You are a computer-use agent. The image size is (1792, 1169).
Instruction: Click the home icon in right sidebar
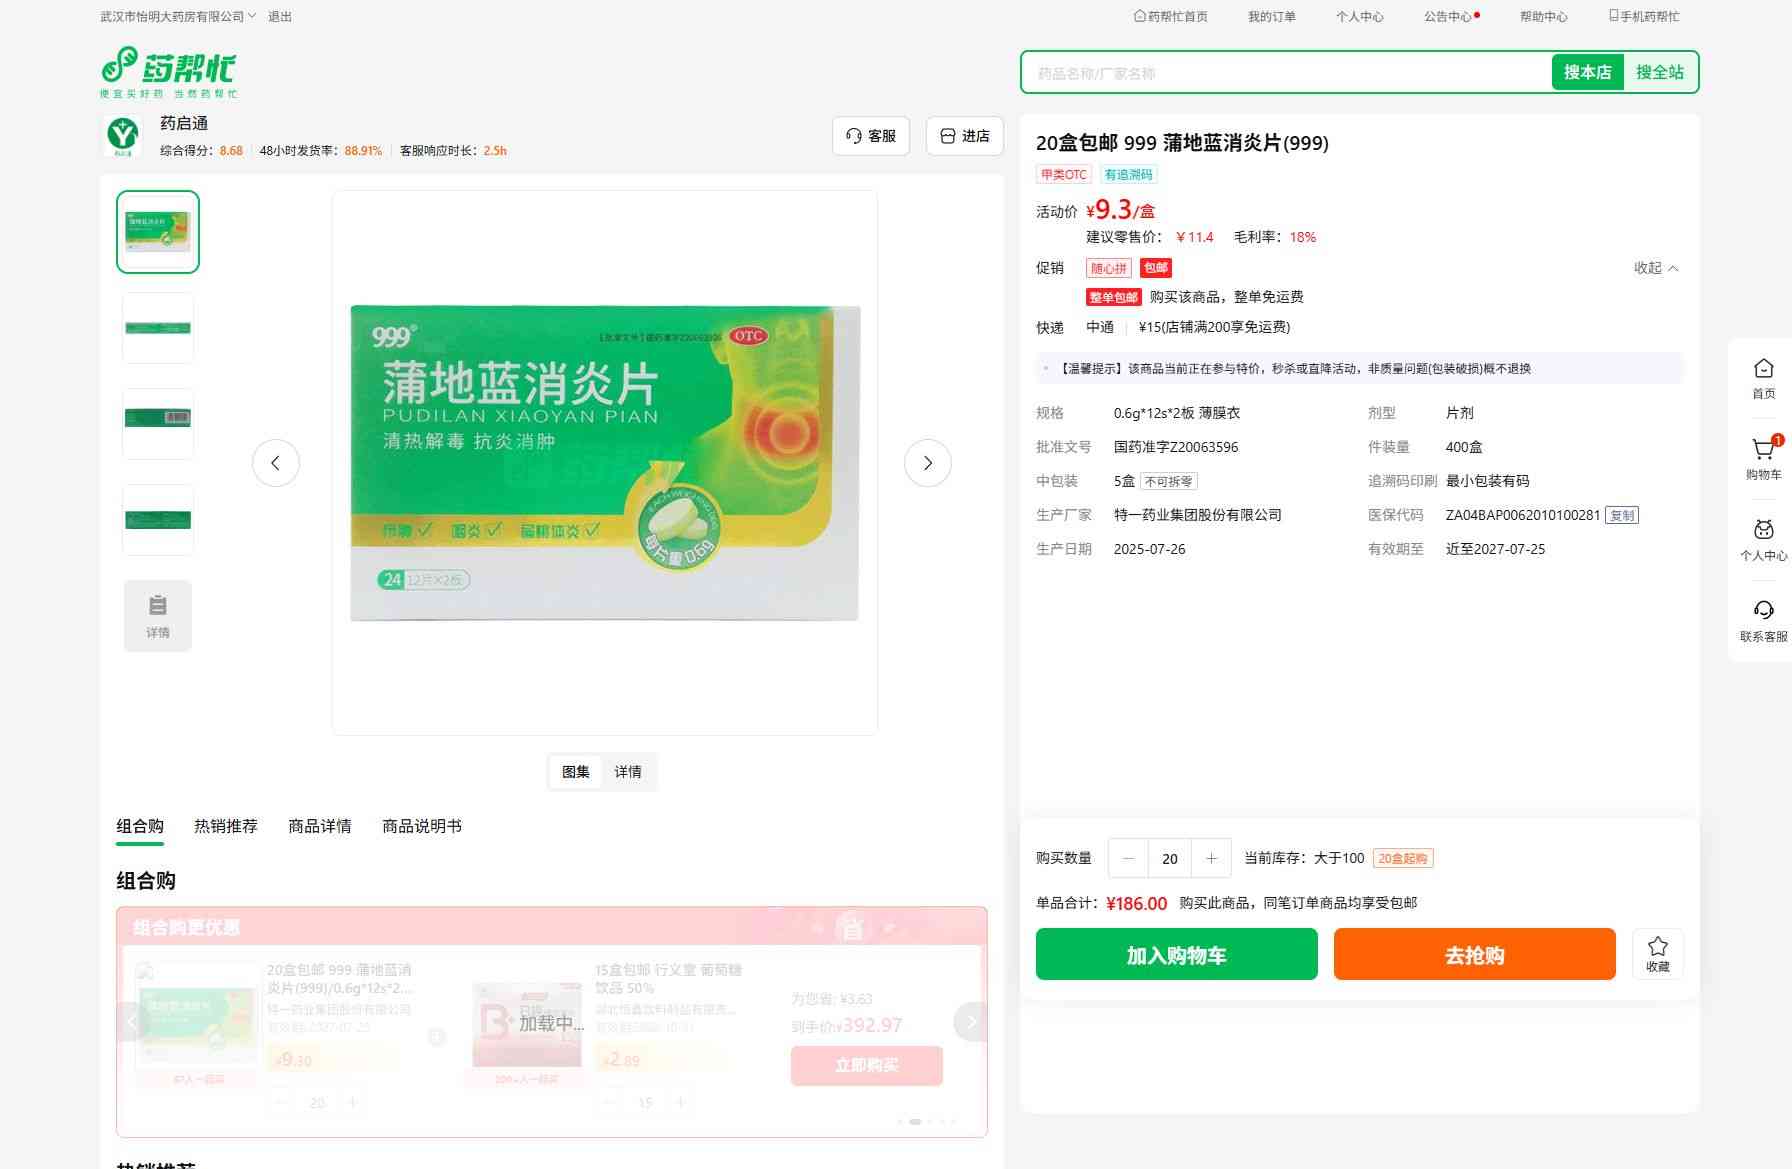click(1763, 369)
